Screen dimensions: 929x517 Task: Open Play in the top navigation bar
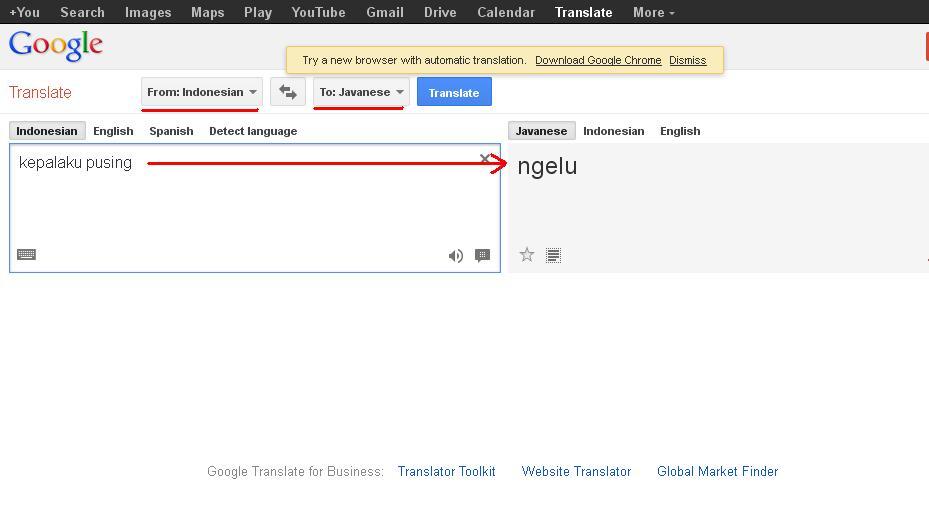point(258,12)
